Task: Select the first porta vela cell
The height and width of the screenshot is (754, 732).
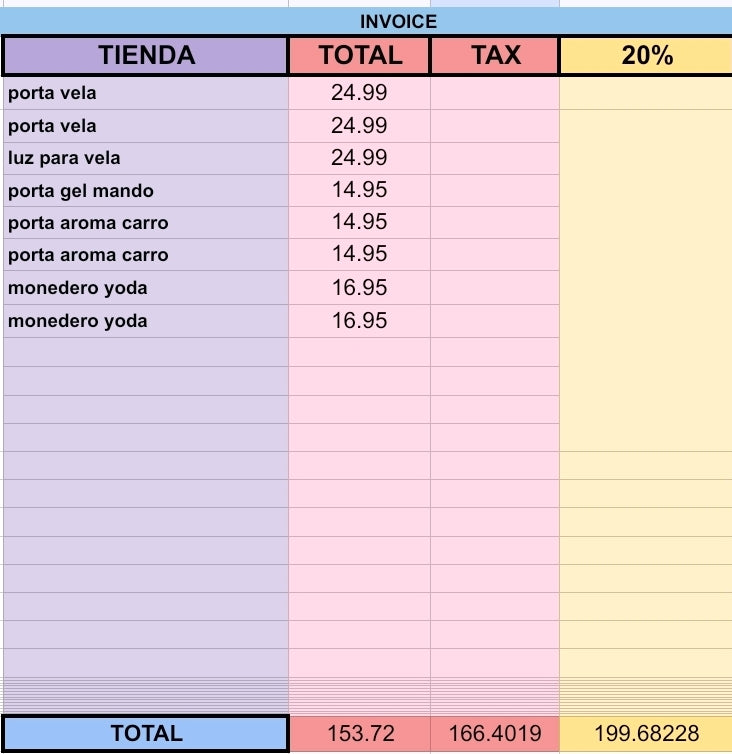Action: 146,93
